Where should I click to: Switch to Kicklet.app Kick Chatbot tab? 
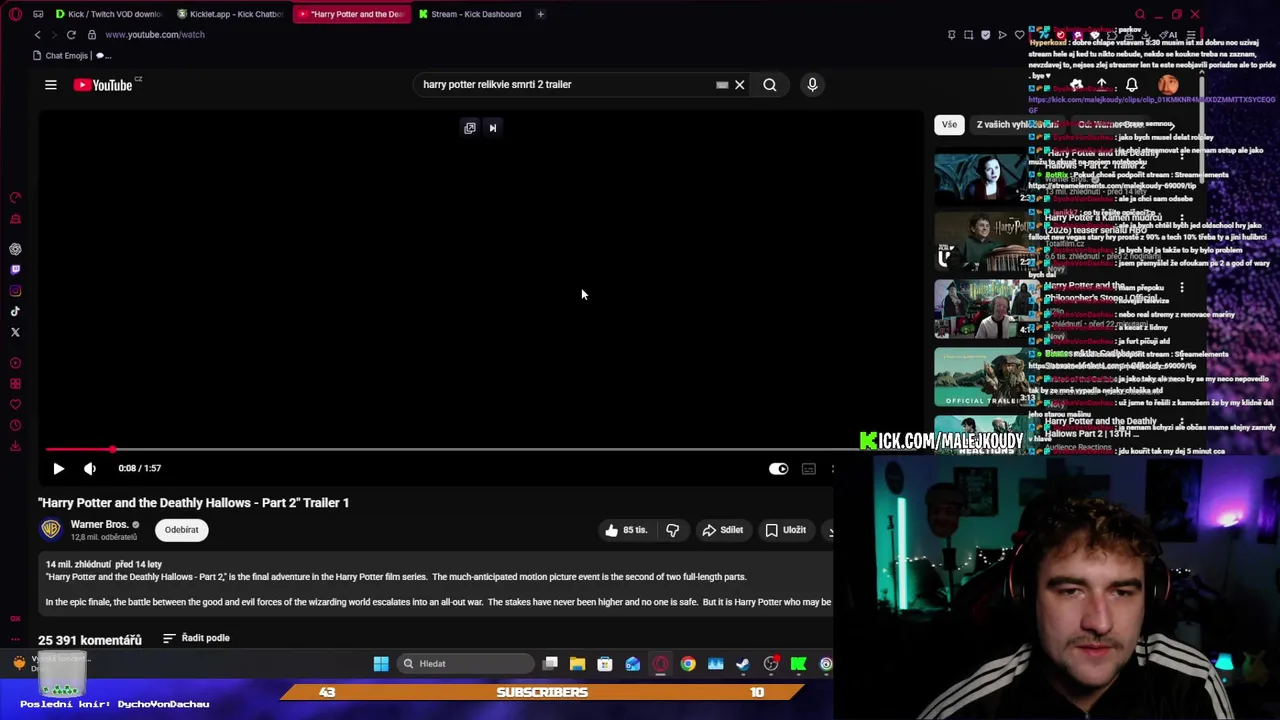tap(230, 14)
